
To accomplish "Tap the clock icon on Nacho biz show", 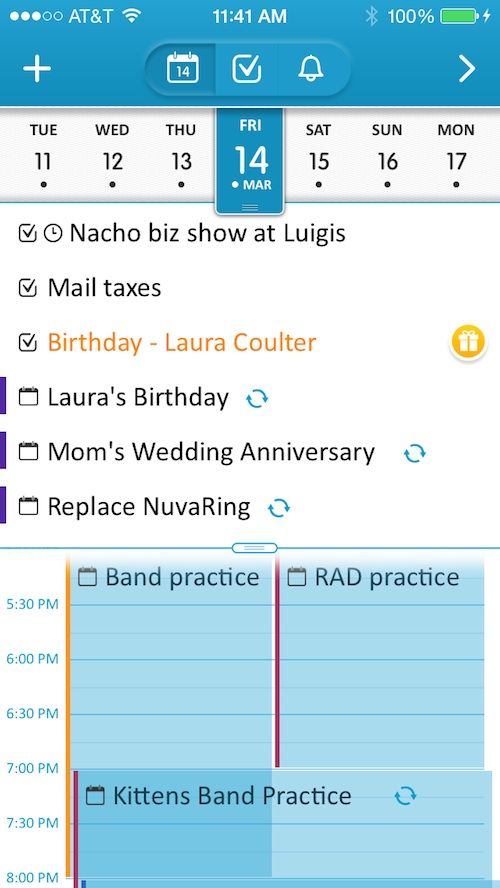I will tap(53, 233).
